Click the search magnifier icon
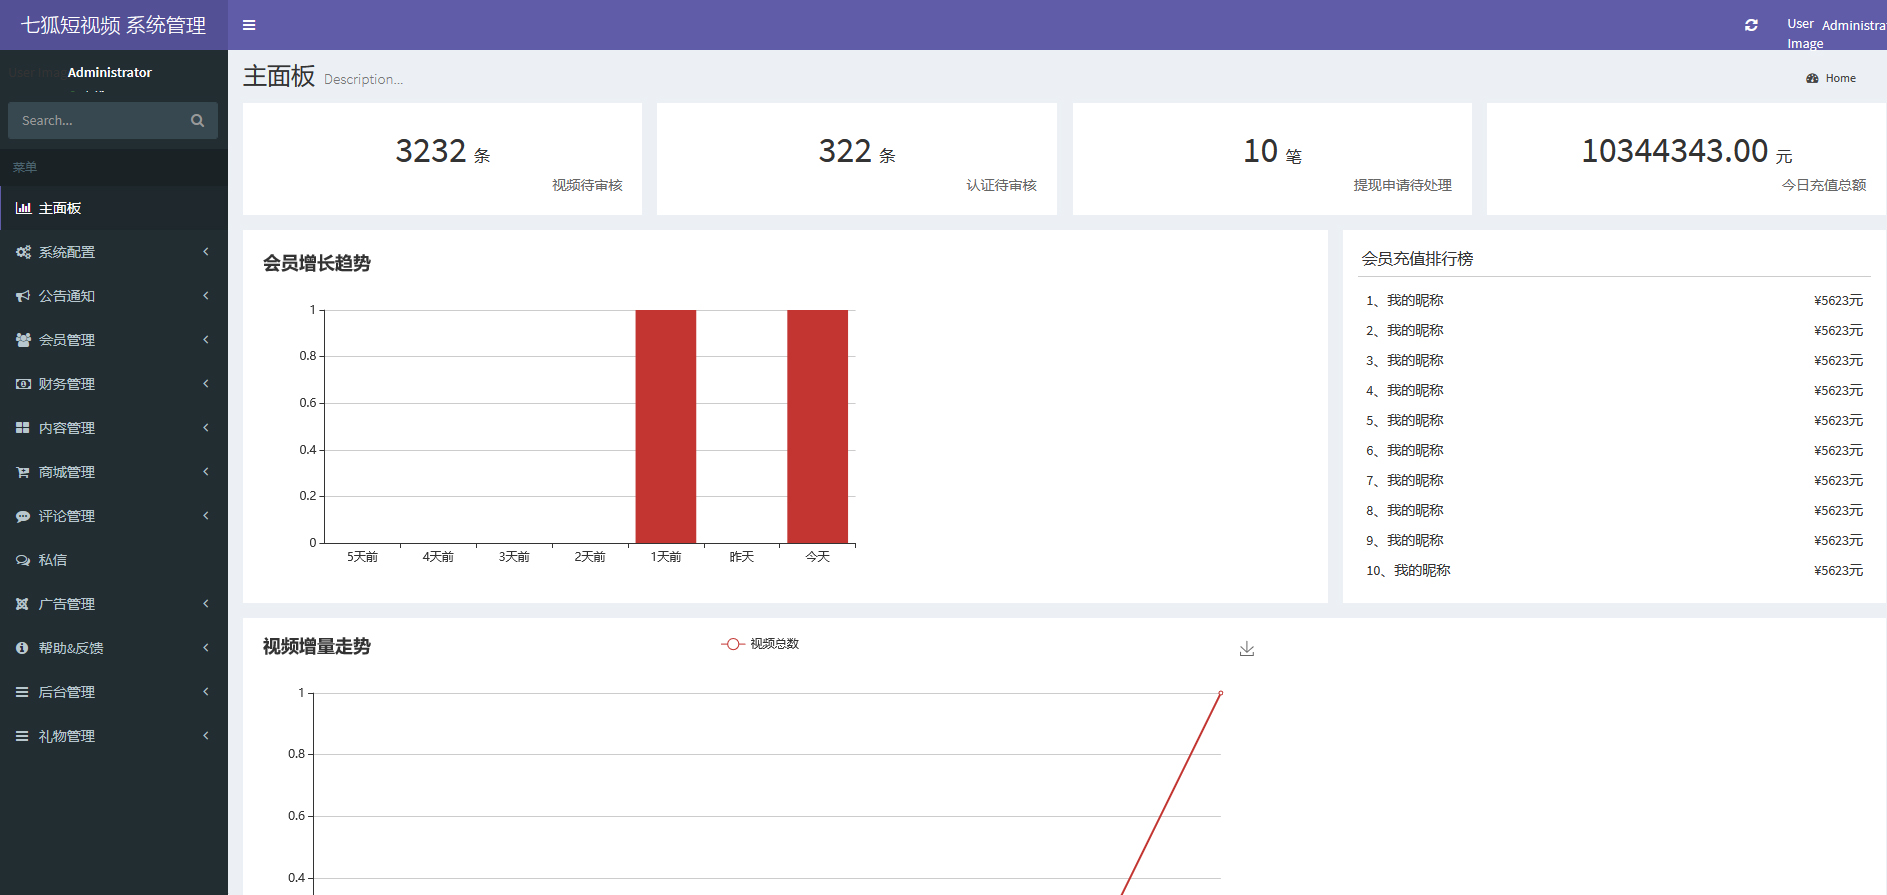1887x895 pixels. (197, 121)
